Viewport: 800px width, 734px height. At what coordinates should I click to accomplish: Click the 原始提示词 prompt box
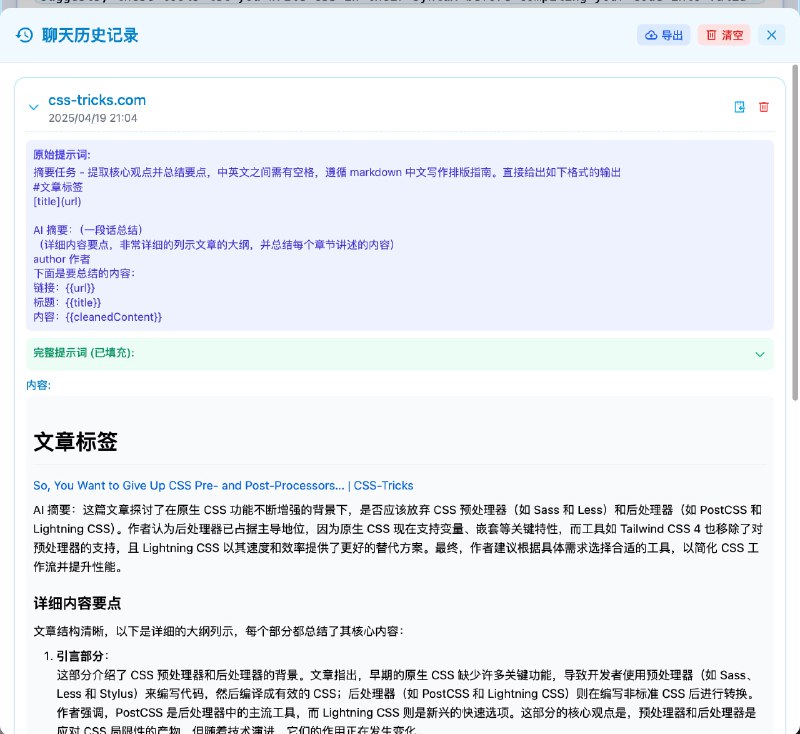pyautogui.click(x=400, y=240)
